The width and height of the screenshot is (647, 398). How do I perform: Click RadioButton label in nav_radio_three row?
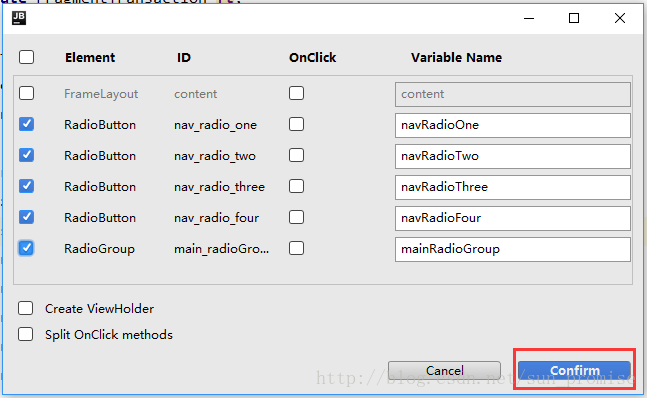point(100,187)
